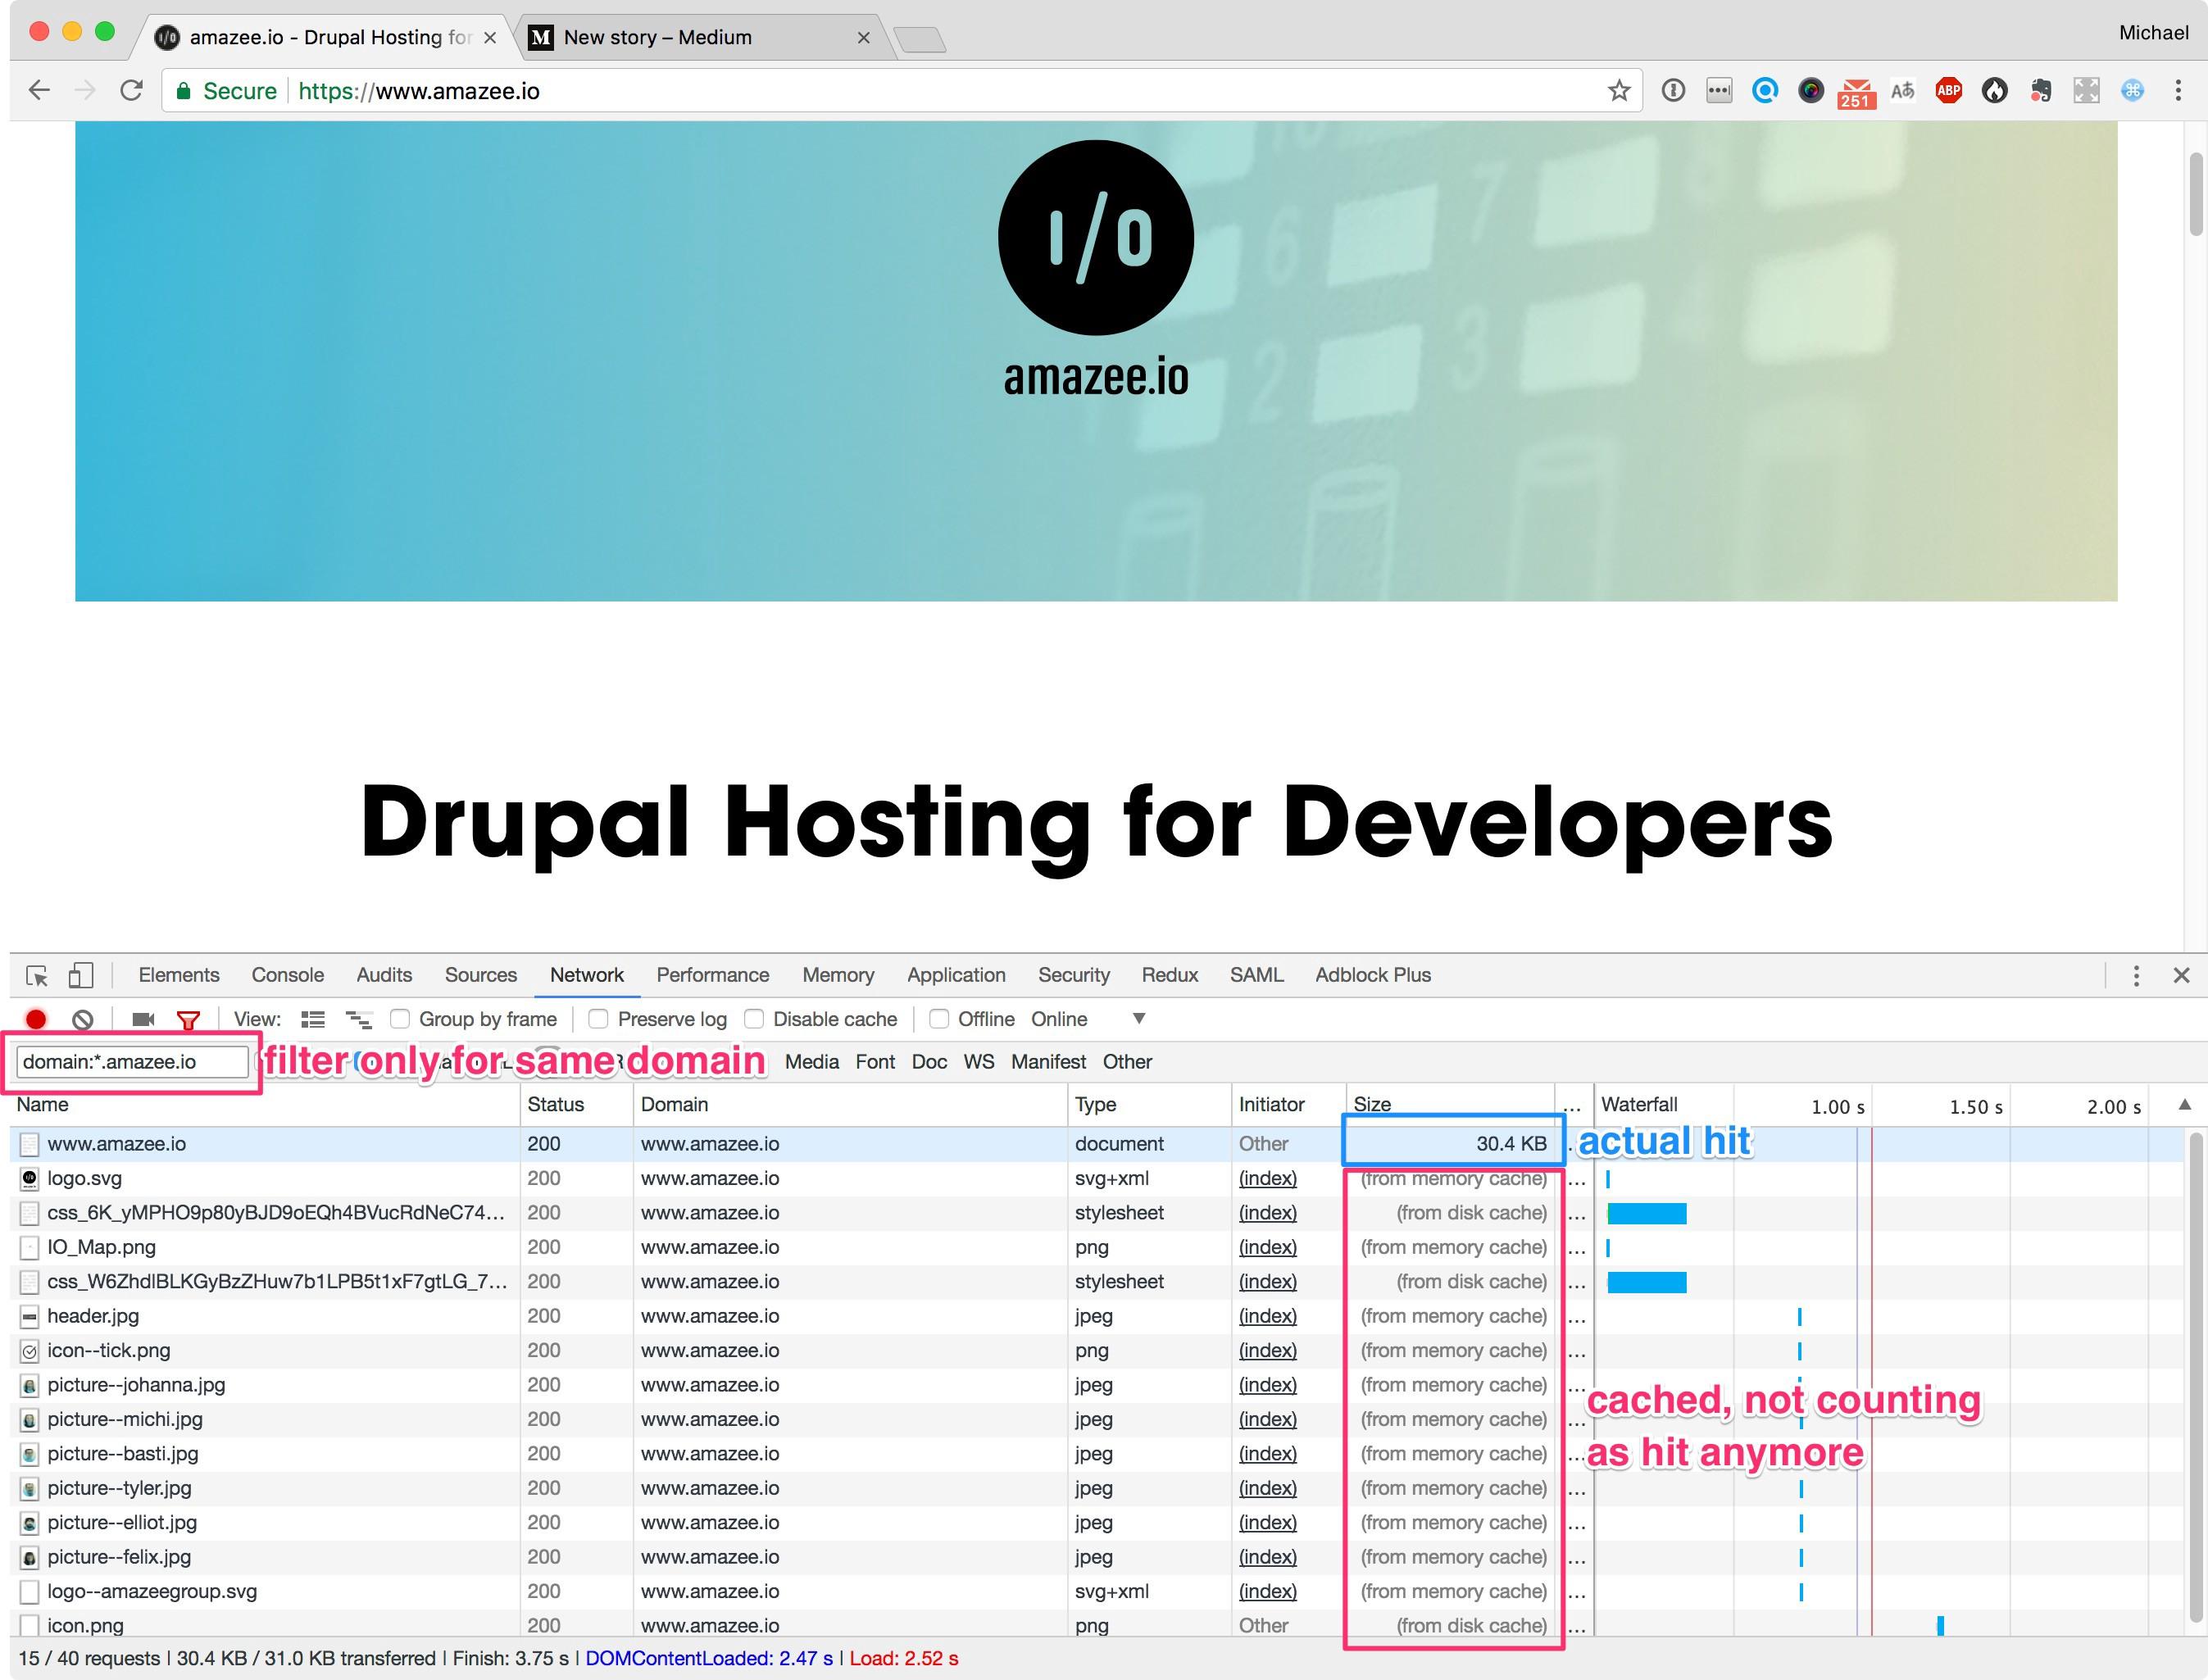Click the clear network log icon
This screenshot has width=2208, height=1680.
click(83, 1019)
